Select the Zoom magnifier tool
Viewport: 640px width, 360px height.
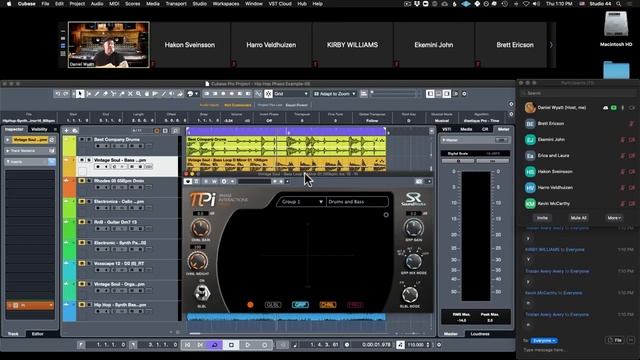tap(138, 94)
